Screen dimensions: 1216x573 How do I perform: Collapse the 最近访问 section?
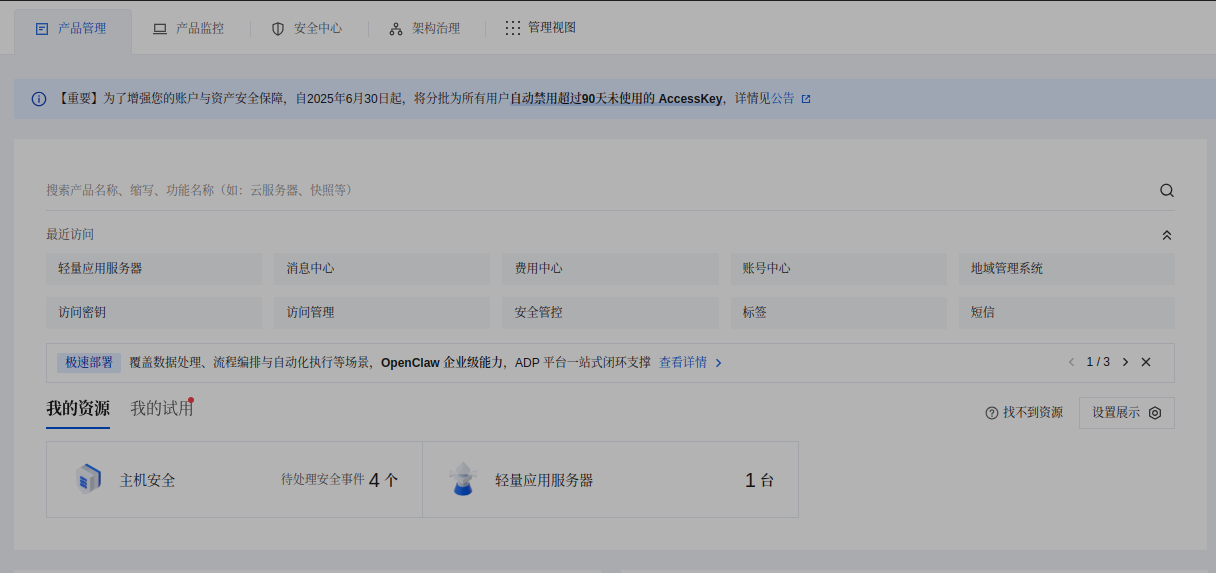pyautogui.click(x=1167, y=235)
